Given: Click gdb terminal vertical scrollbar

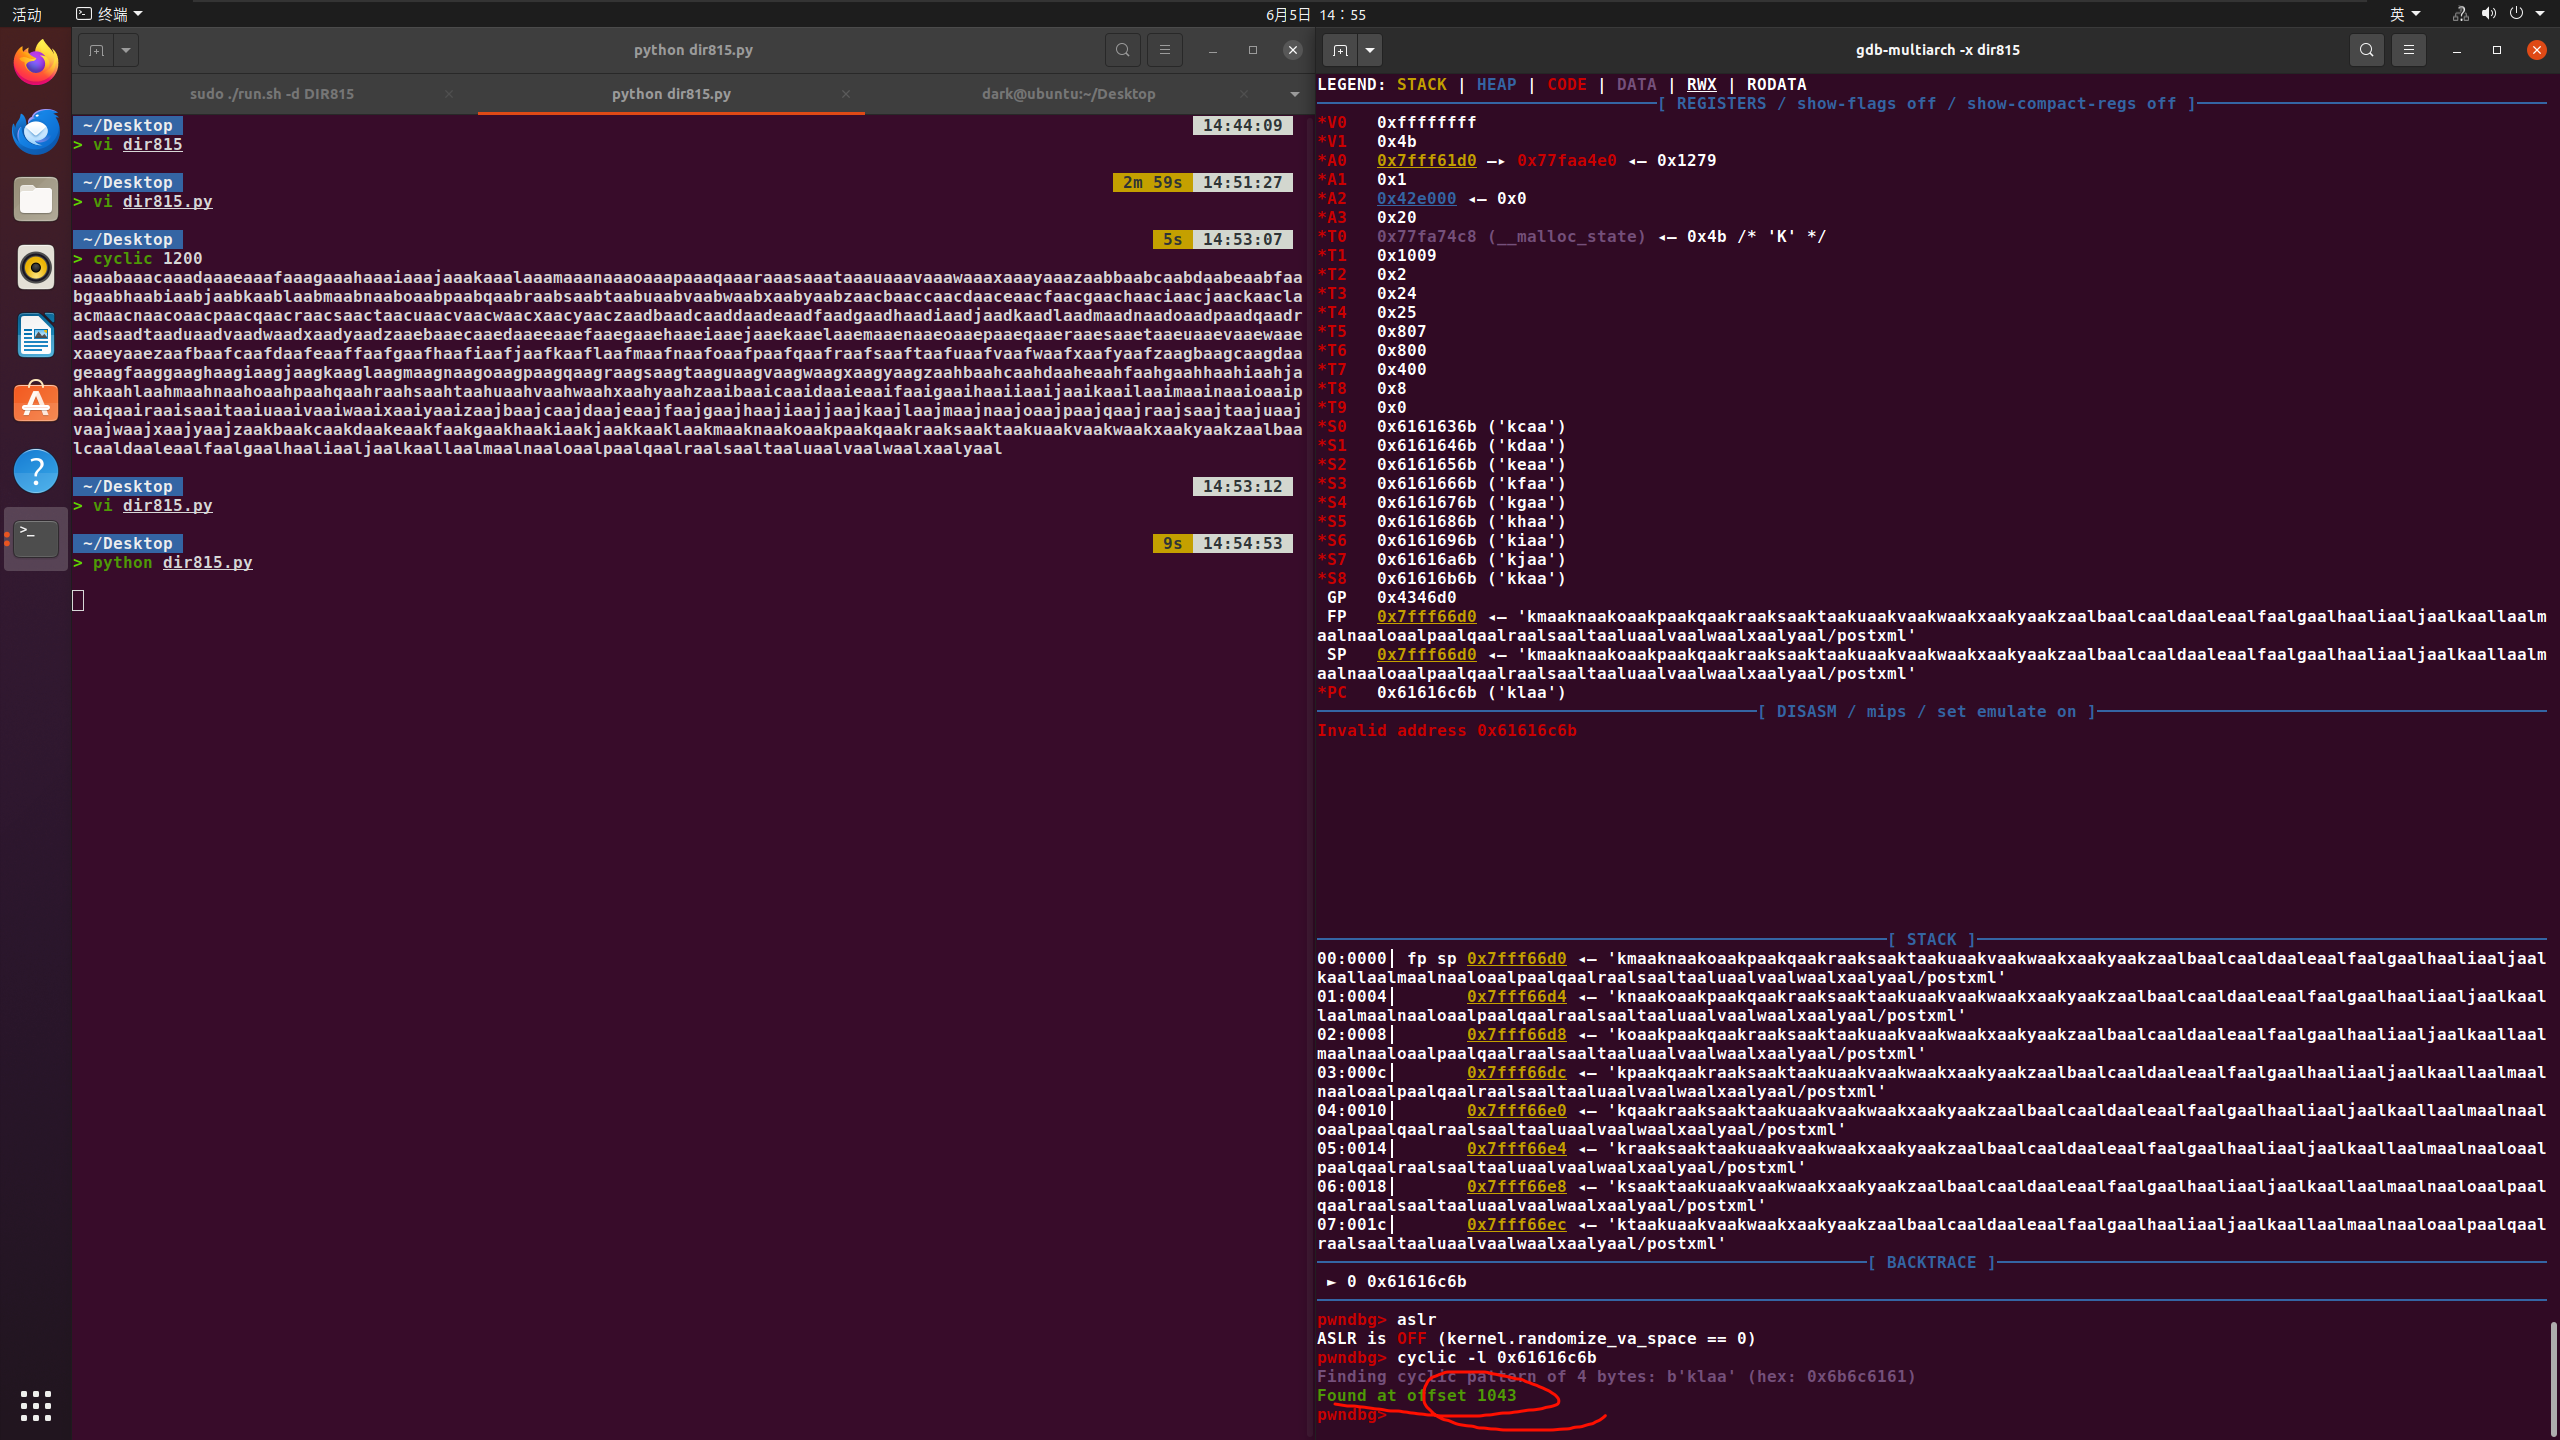Looking at the screenshot, I should coord(2552,1378).
